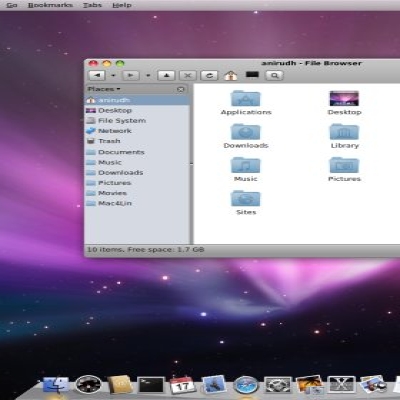Open File System in the sidebar
400x400 pixels.
tap(137, 121)
